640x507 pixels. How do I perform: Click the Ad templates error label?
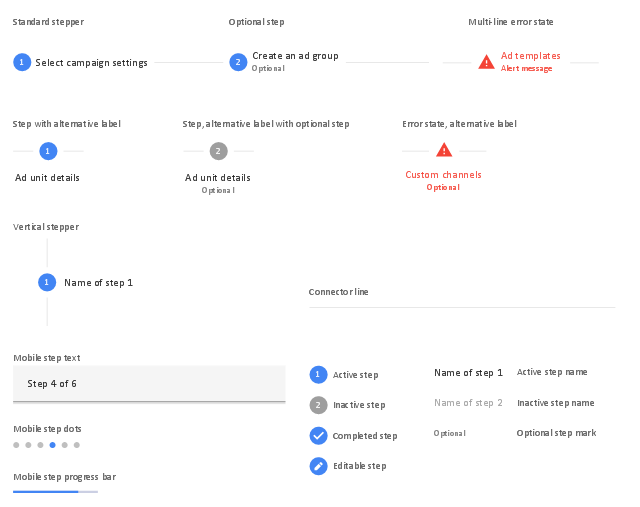530,56
